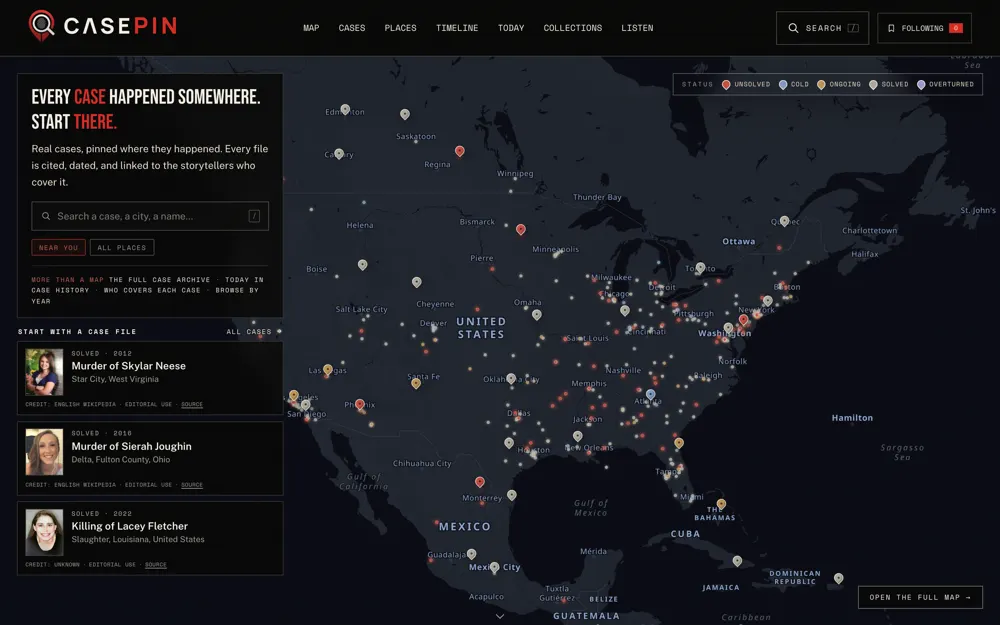The image size is (1000, 625).
Task: Toggle the Solved status filter
Action: 888,84
